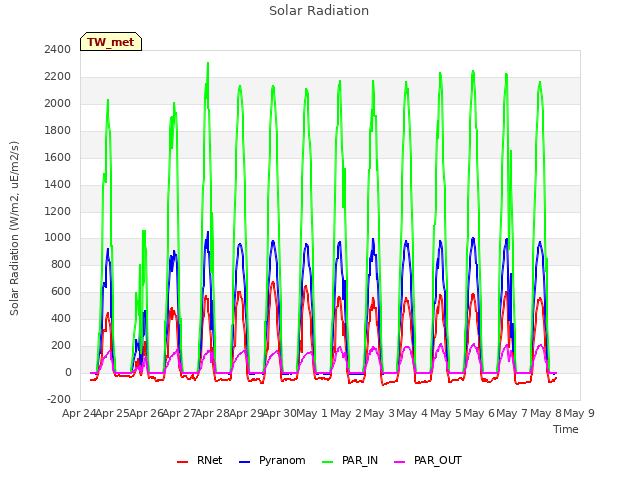Click the May 5 x-axis label

click(446, 413)
